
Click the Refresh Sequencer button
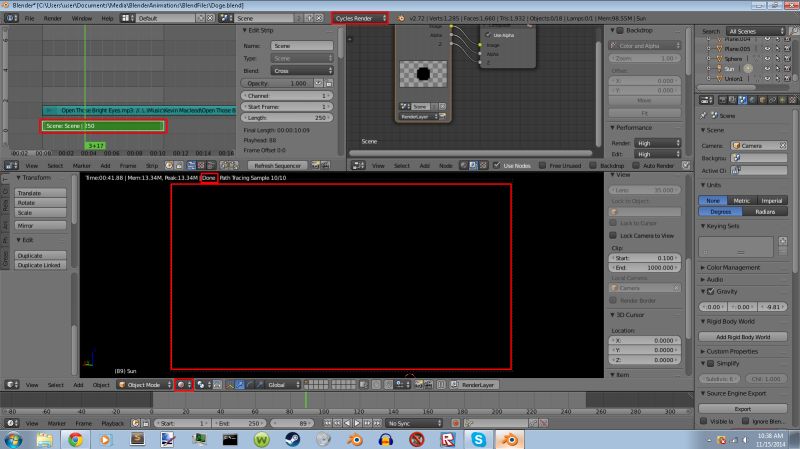coord(278,165)
